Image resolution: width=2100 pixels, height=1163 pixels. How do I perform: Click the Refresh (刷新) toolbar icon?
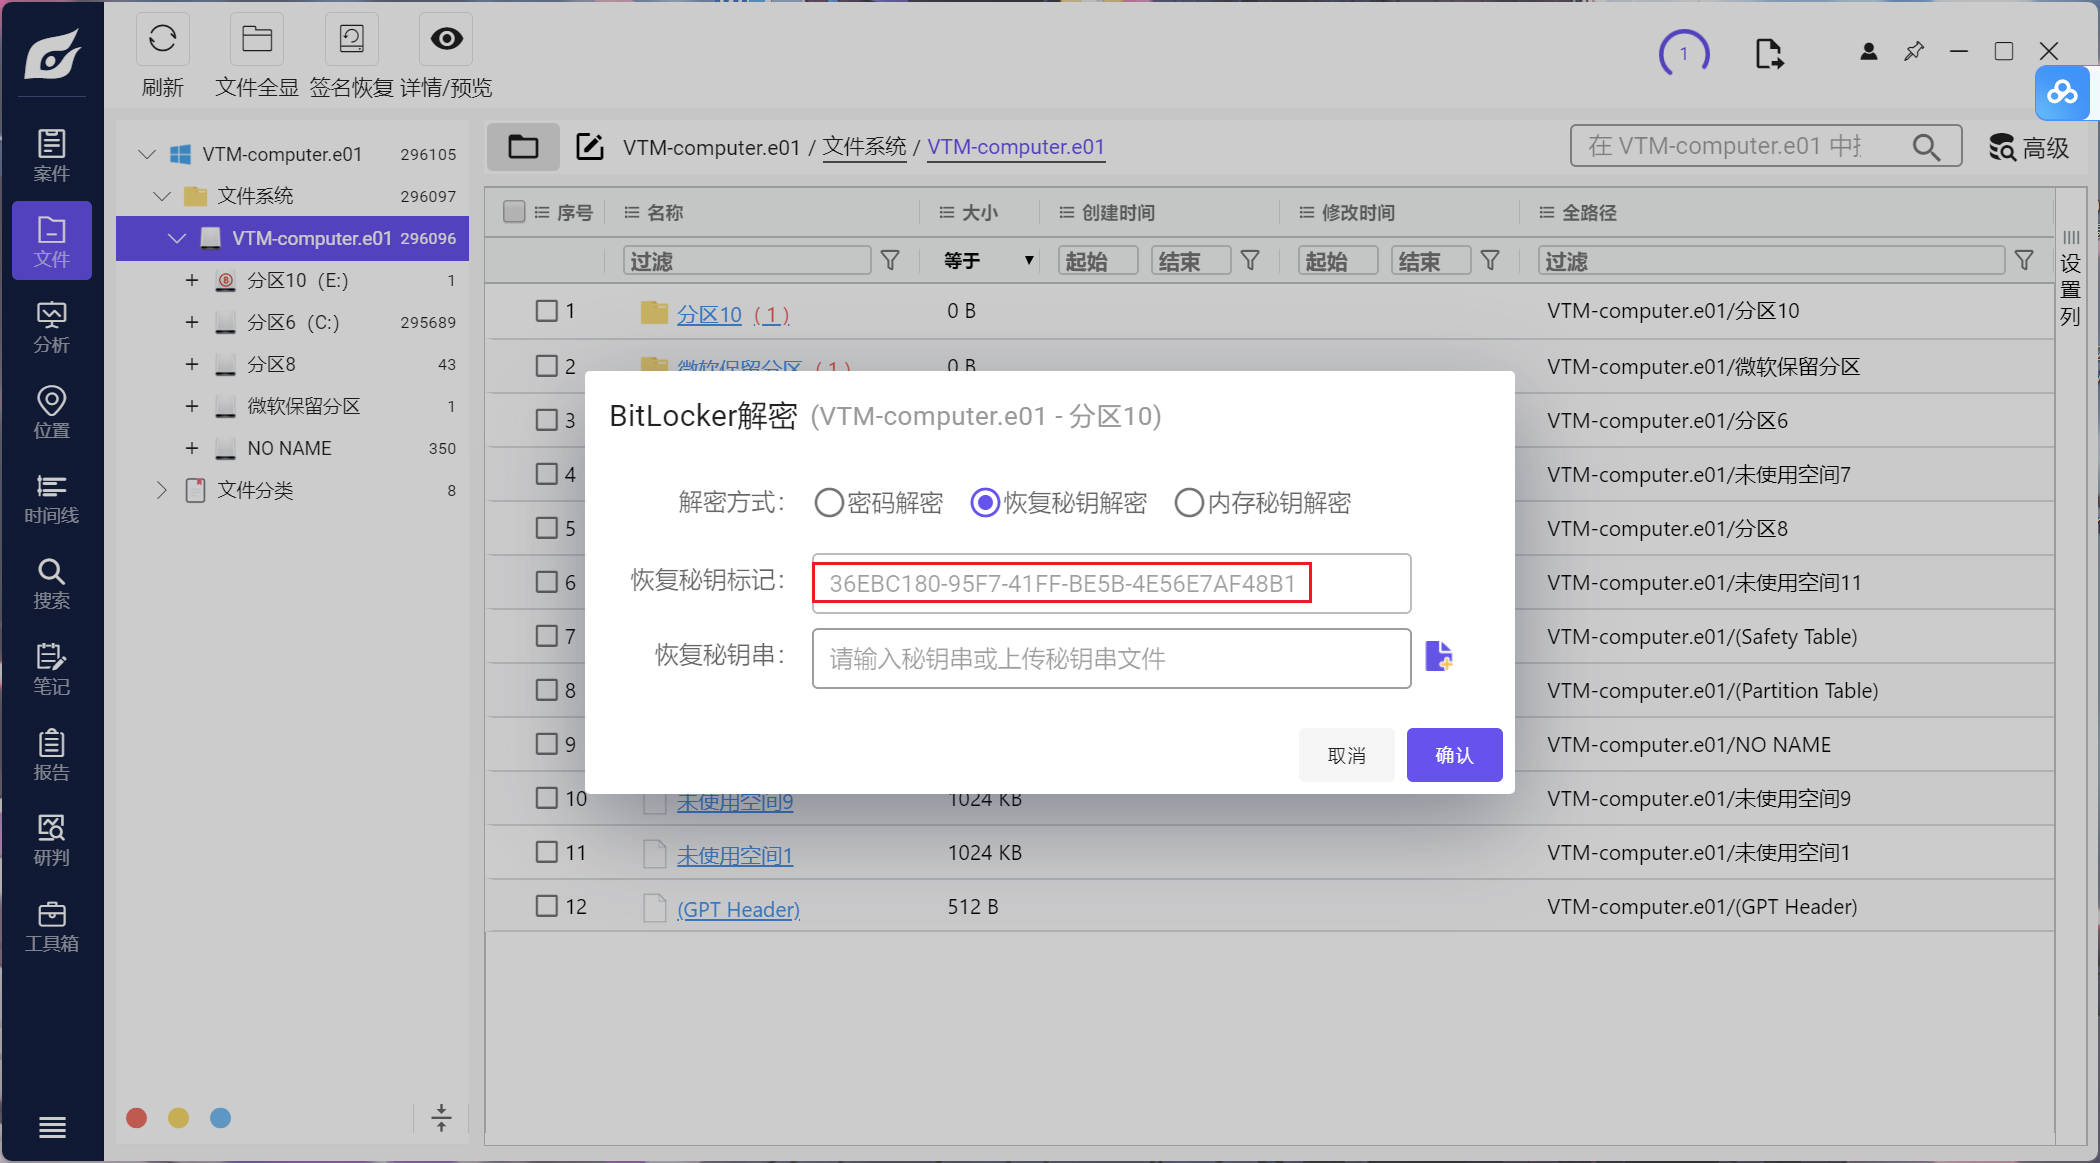tap(162, 40)
